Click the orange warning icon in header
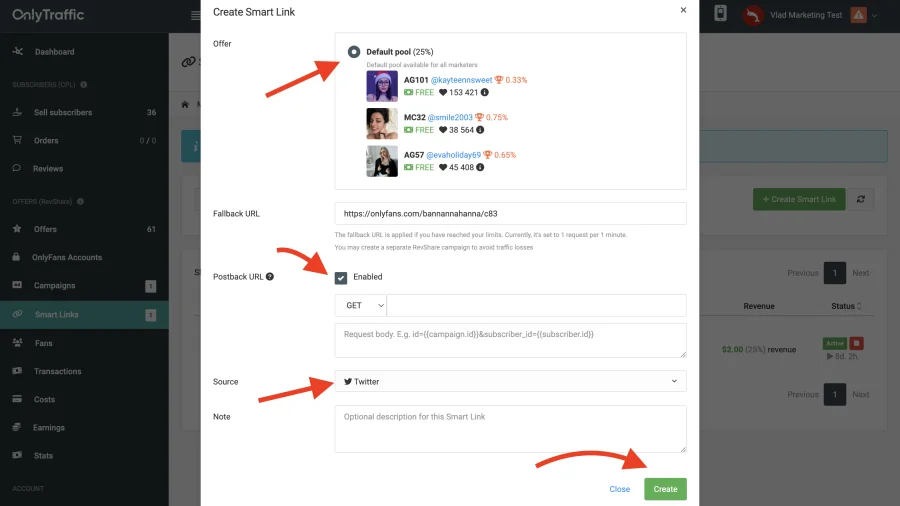This screenshot has width=900, height=506. pyautogui.click(x=858, y=15)
